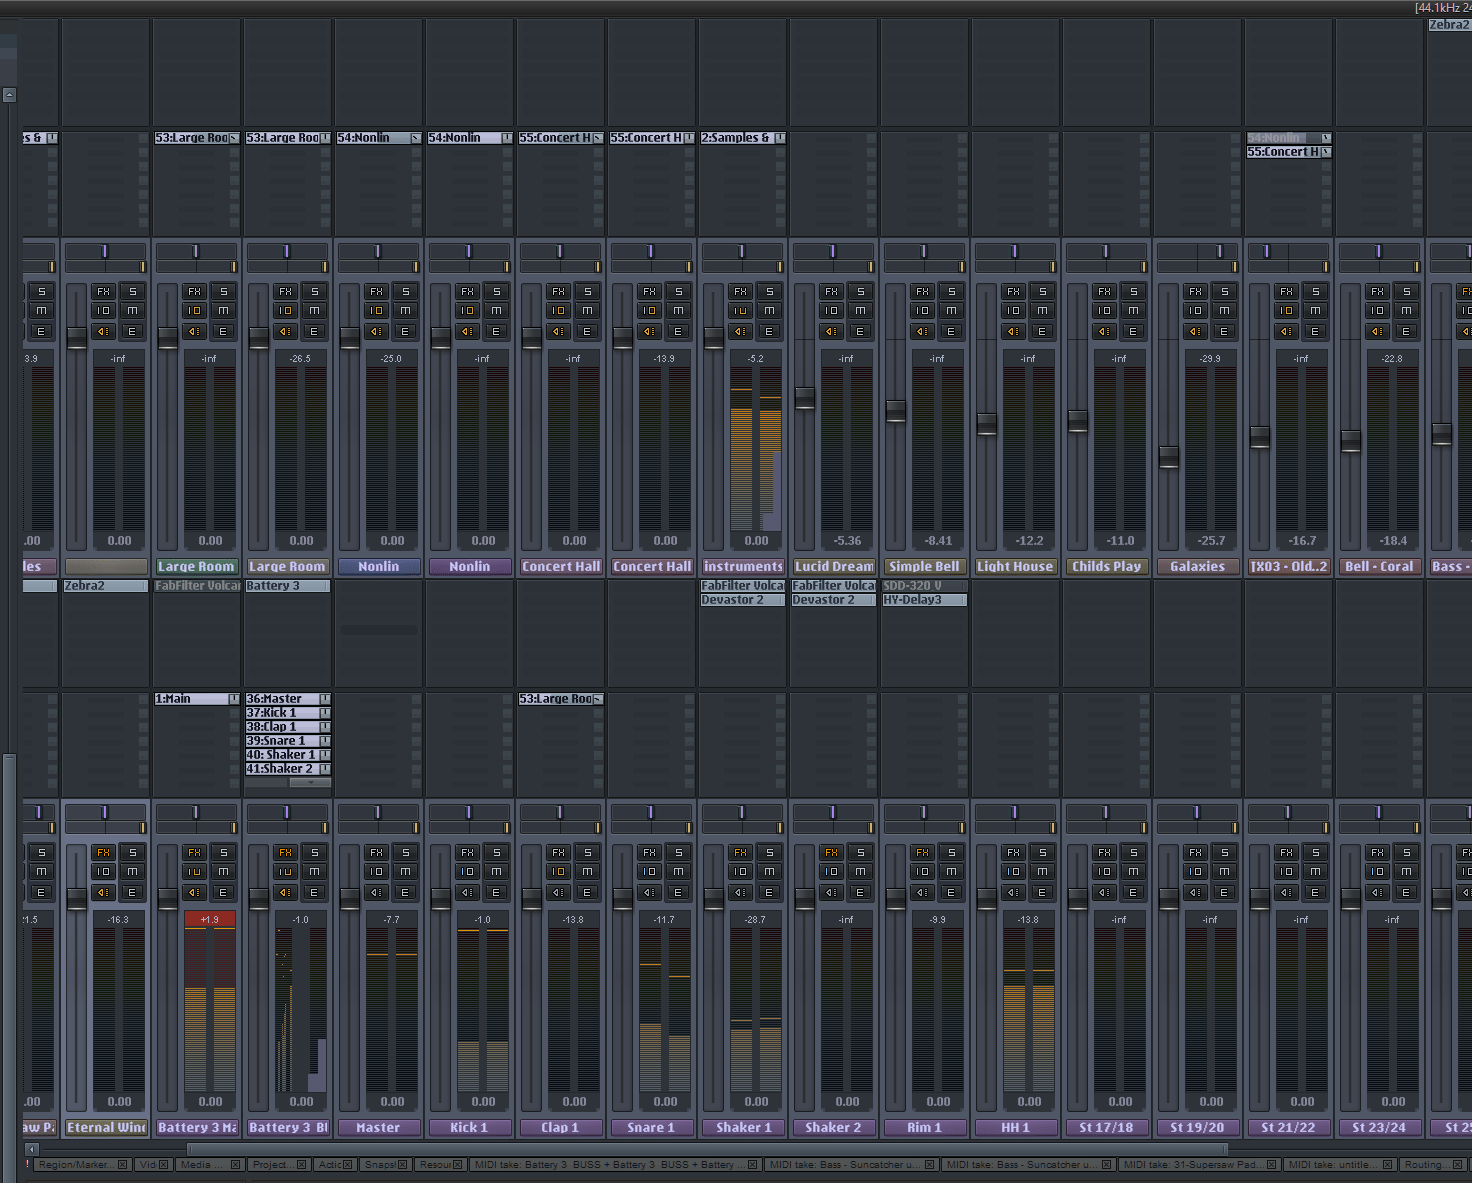The height and width of the screenshot is (1183, 1472).
Task: Mute the Lucid Dream track
Action: 860,311
